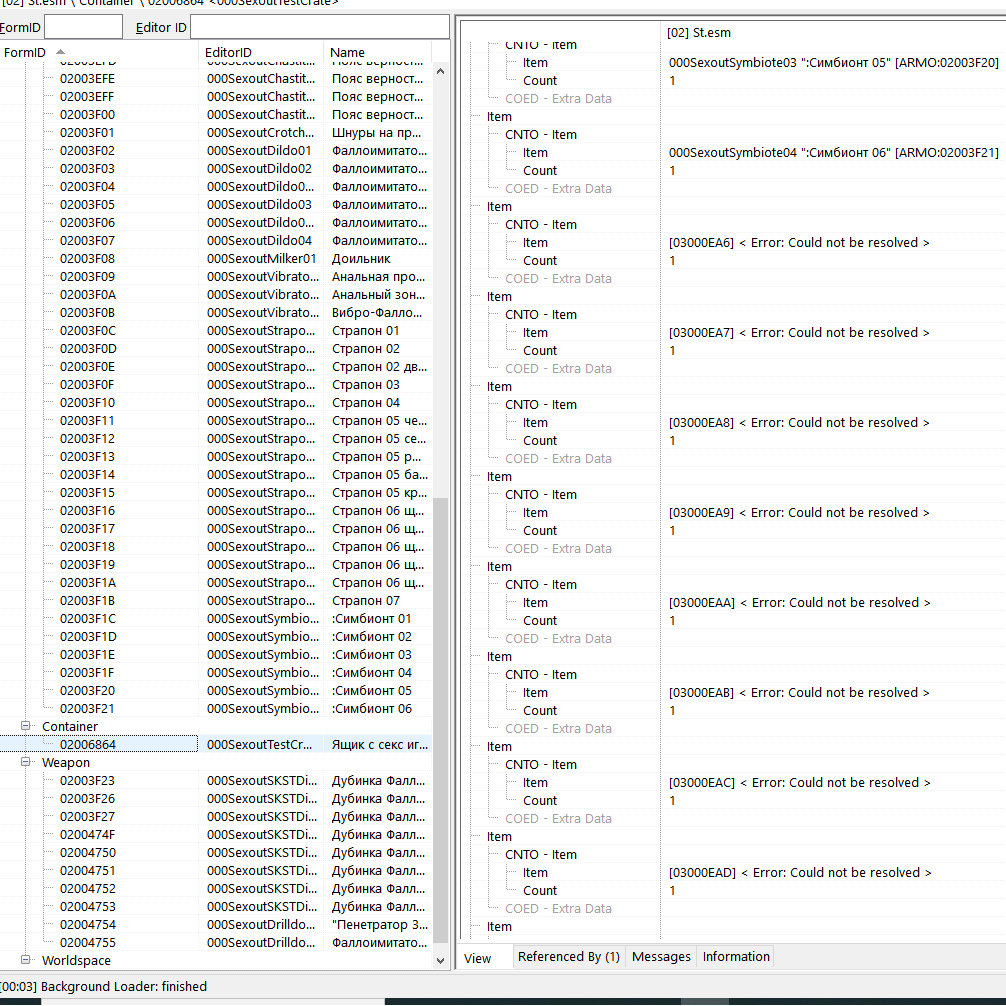Focus the FormID search field
Screen dimensions: 1006x1006
[x=83, y=27]
